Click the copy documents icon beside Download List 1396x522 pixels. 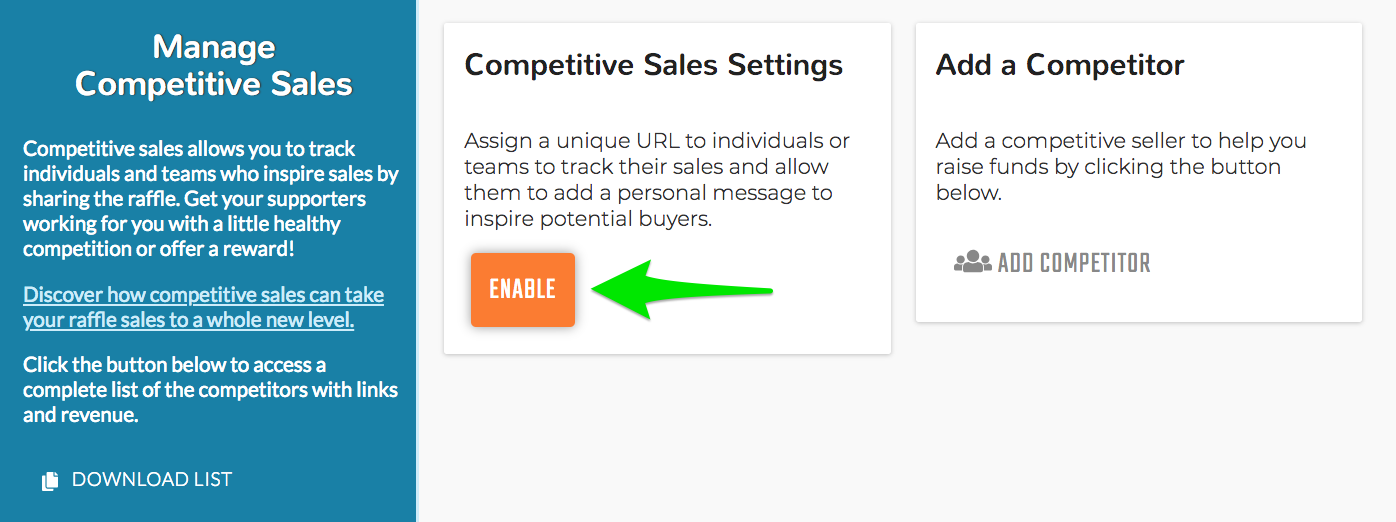(x=50, y=481)
